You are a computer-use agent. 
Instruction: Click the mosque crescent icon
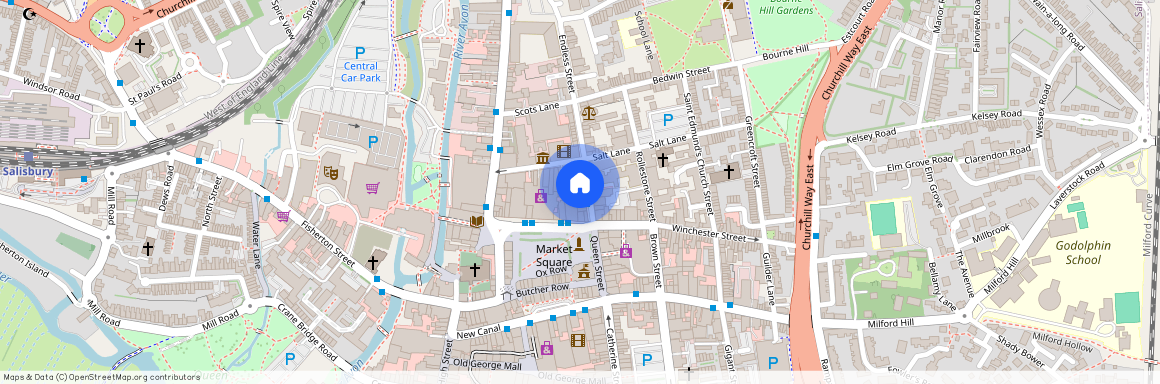coord(29,13)
